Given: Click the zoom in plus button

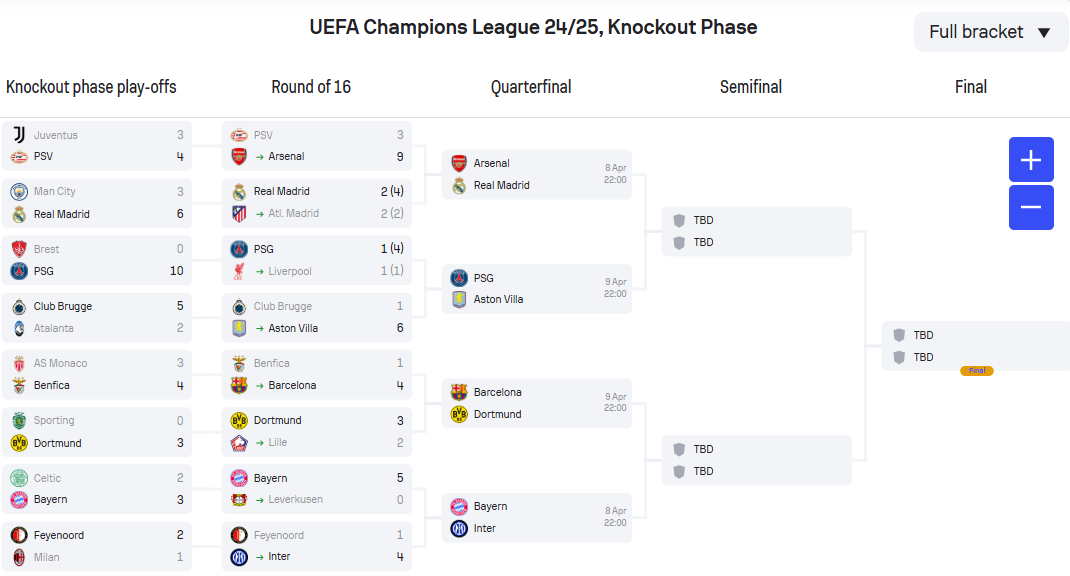Looking at the screenshot, I should click(x=1031, y=160).
